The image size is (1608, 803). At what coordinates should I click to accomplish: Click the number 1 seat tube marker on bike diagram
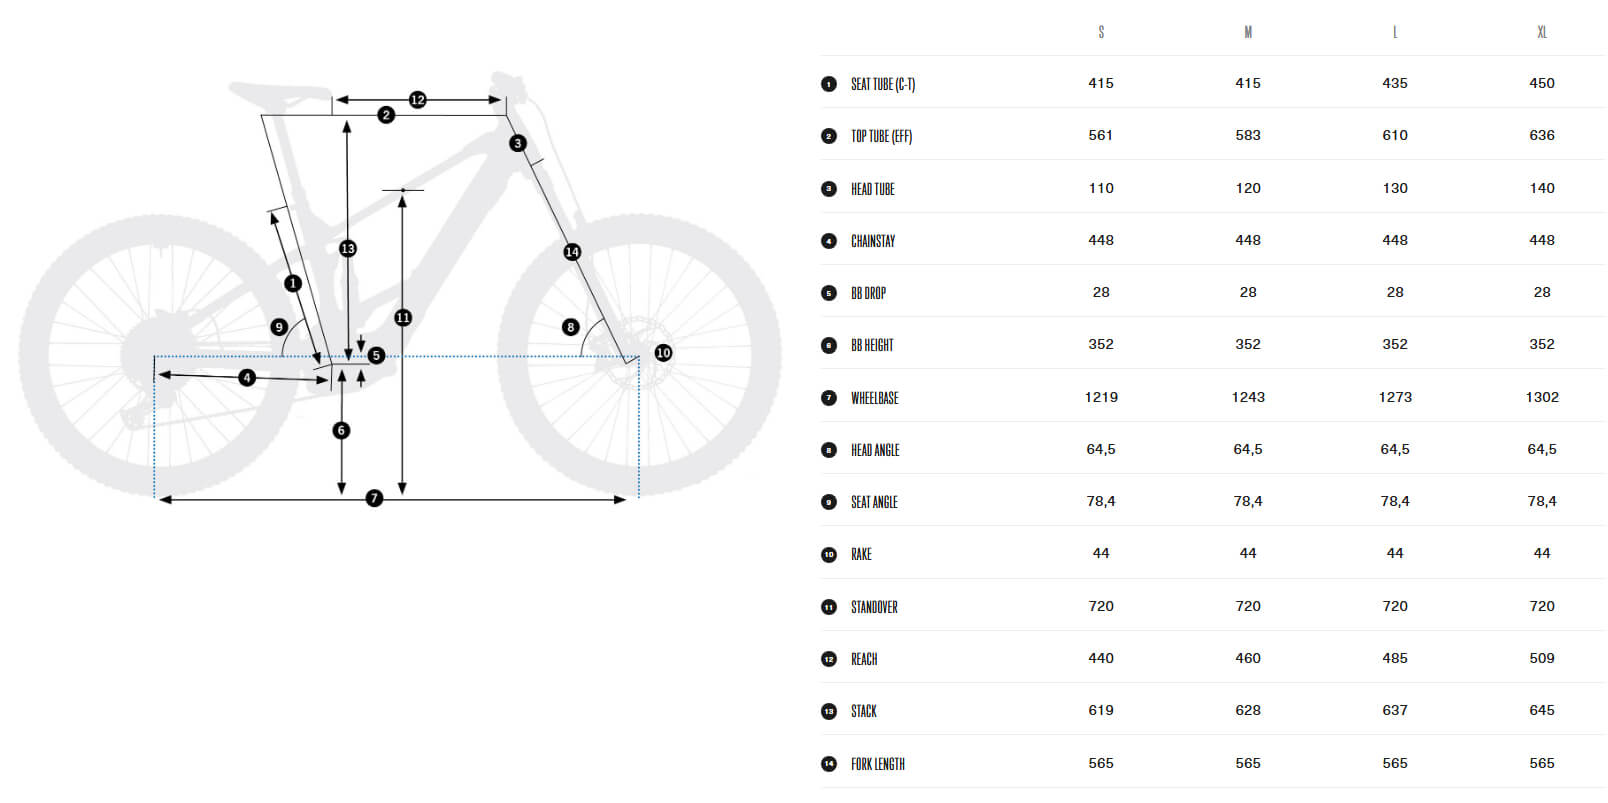tap(293, 284)
